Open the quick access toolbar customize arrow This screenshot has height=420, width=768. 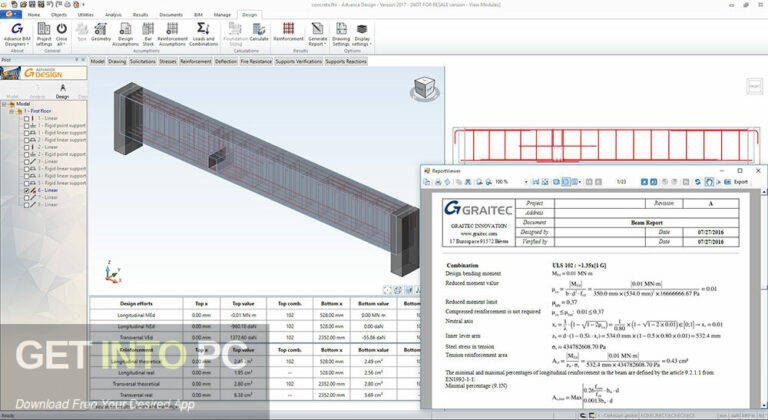click(x=83, y=4)
